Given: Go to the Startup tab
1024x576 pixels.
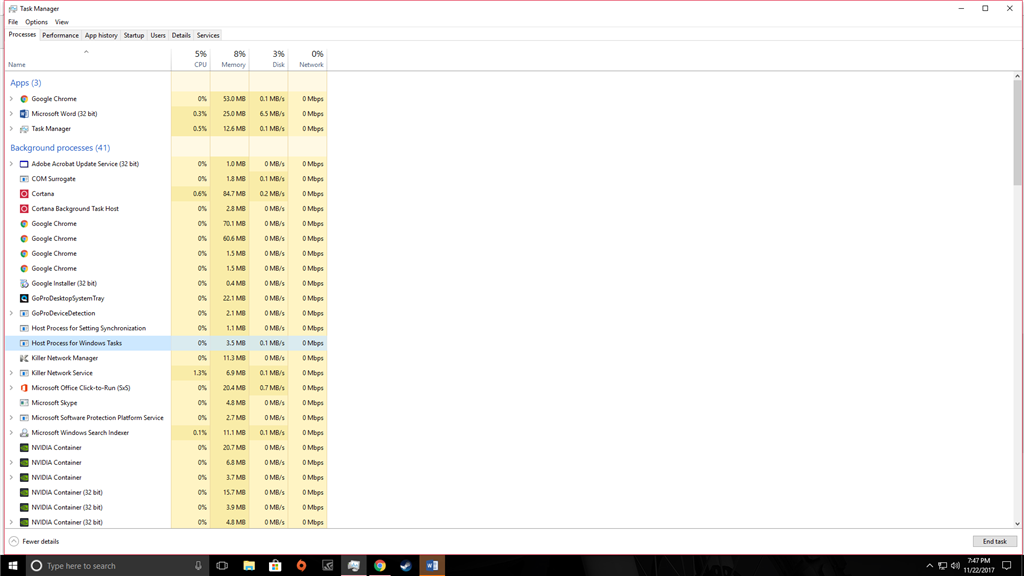Looking at the screenshot, I should click(x=134, y=35).
